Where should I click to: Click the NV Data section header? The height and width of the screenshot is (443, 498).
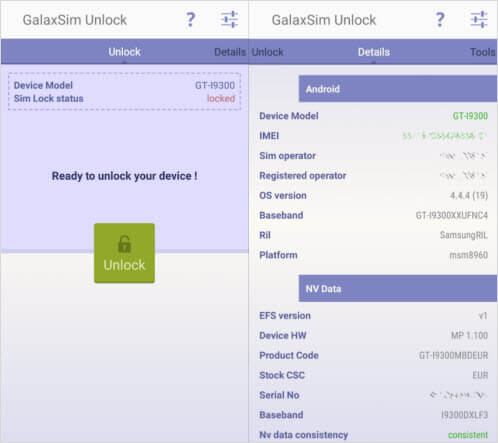398,288
